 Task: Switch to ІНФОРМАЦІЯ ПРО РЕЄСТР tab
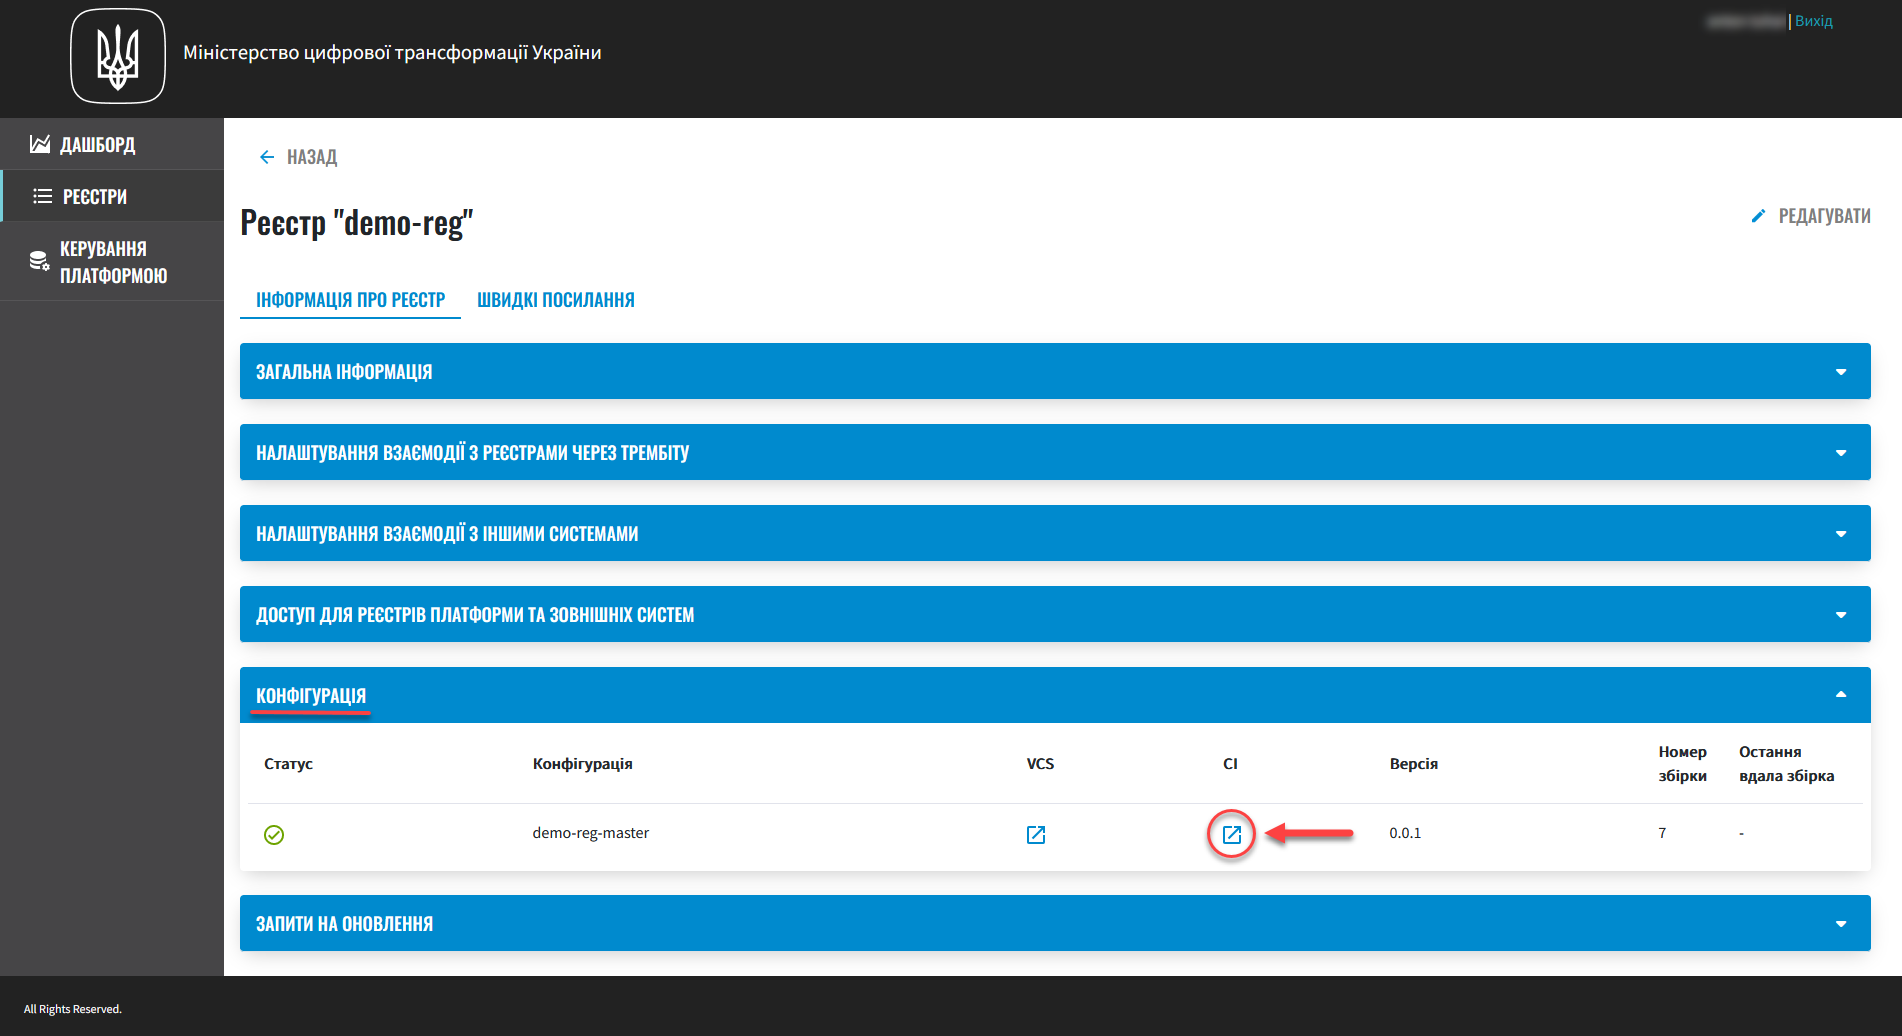point(350,300)
